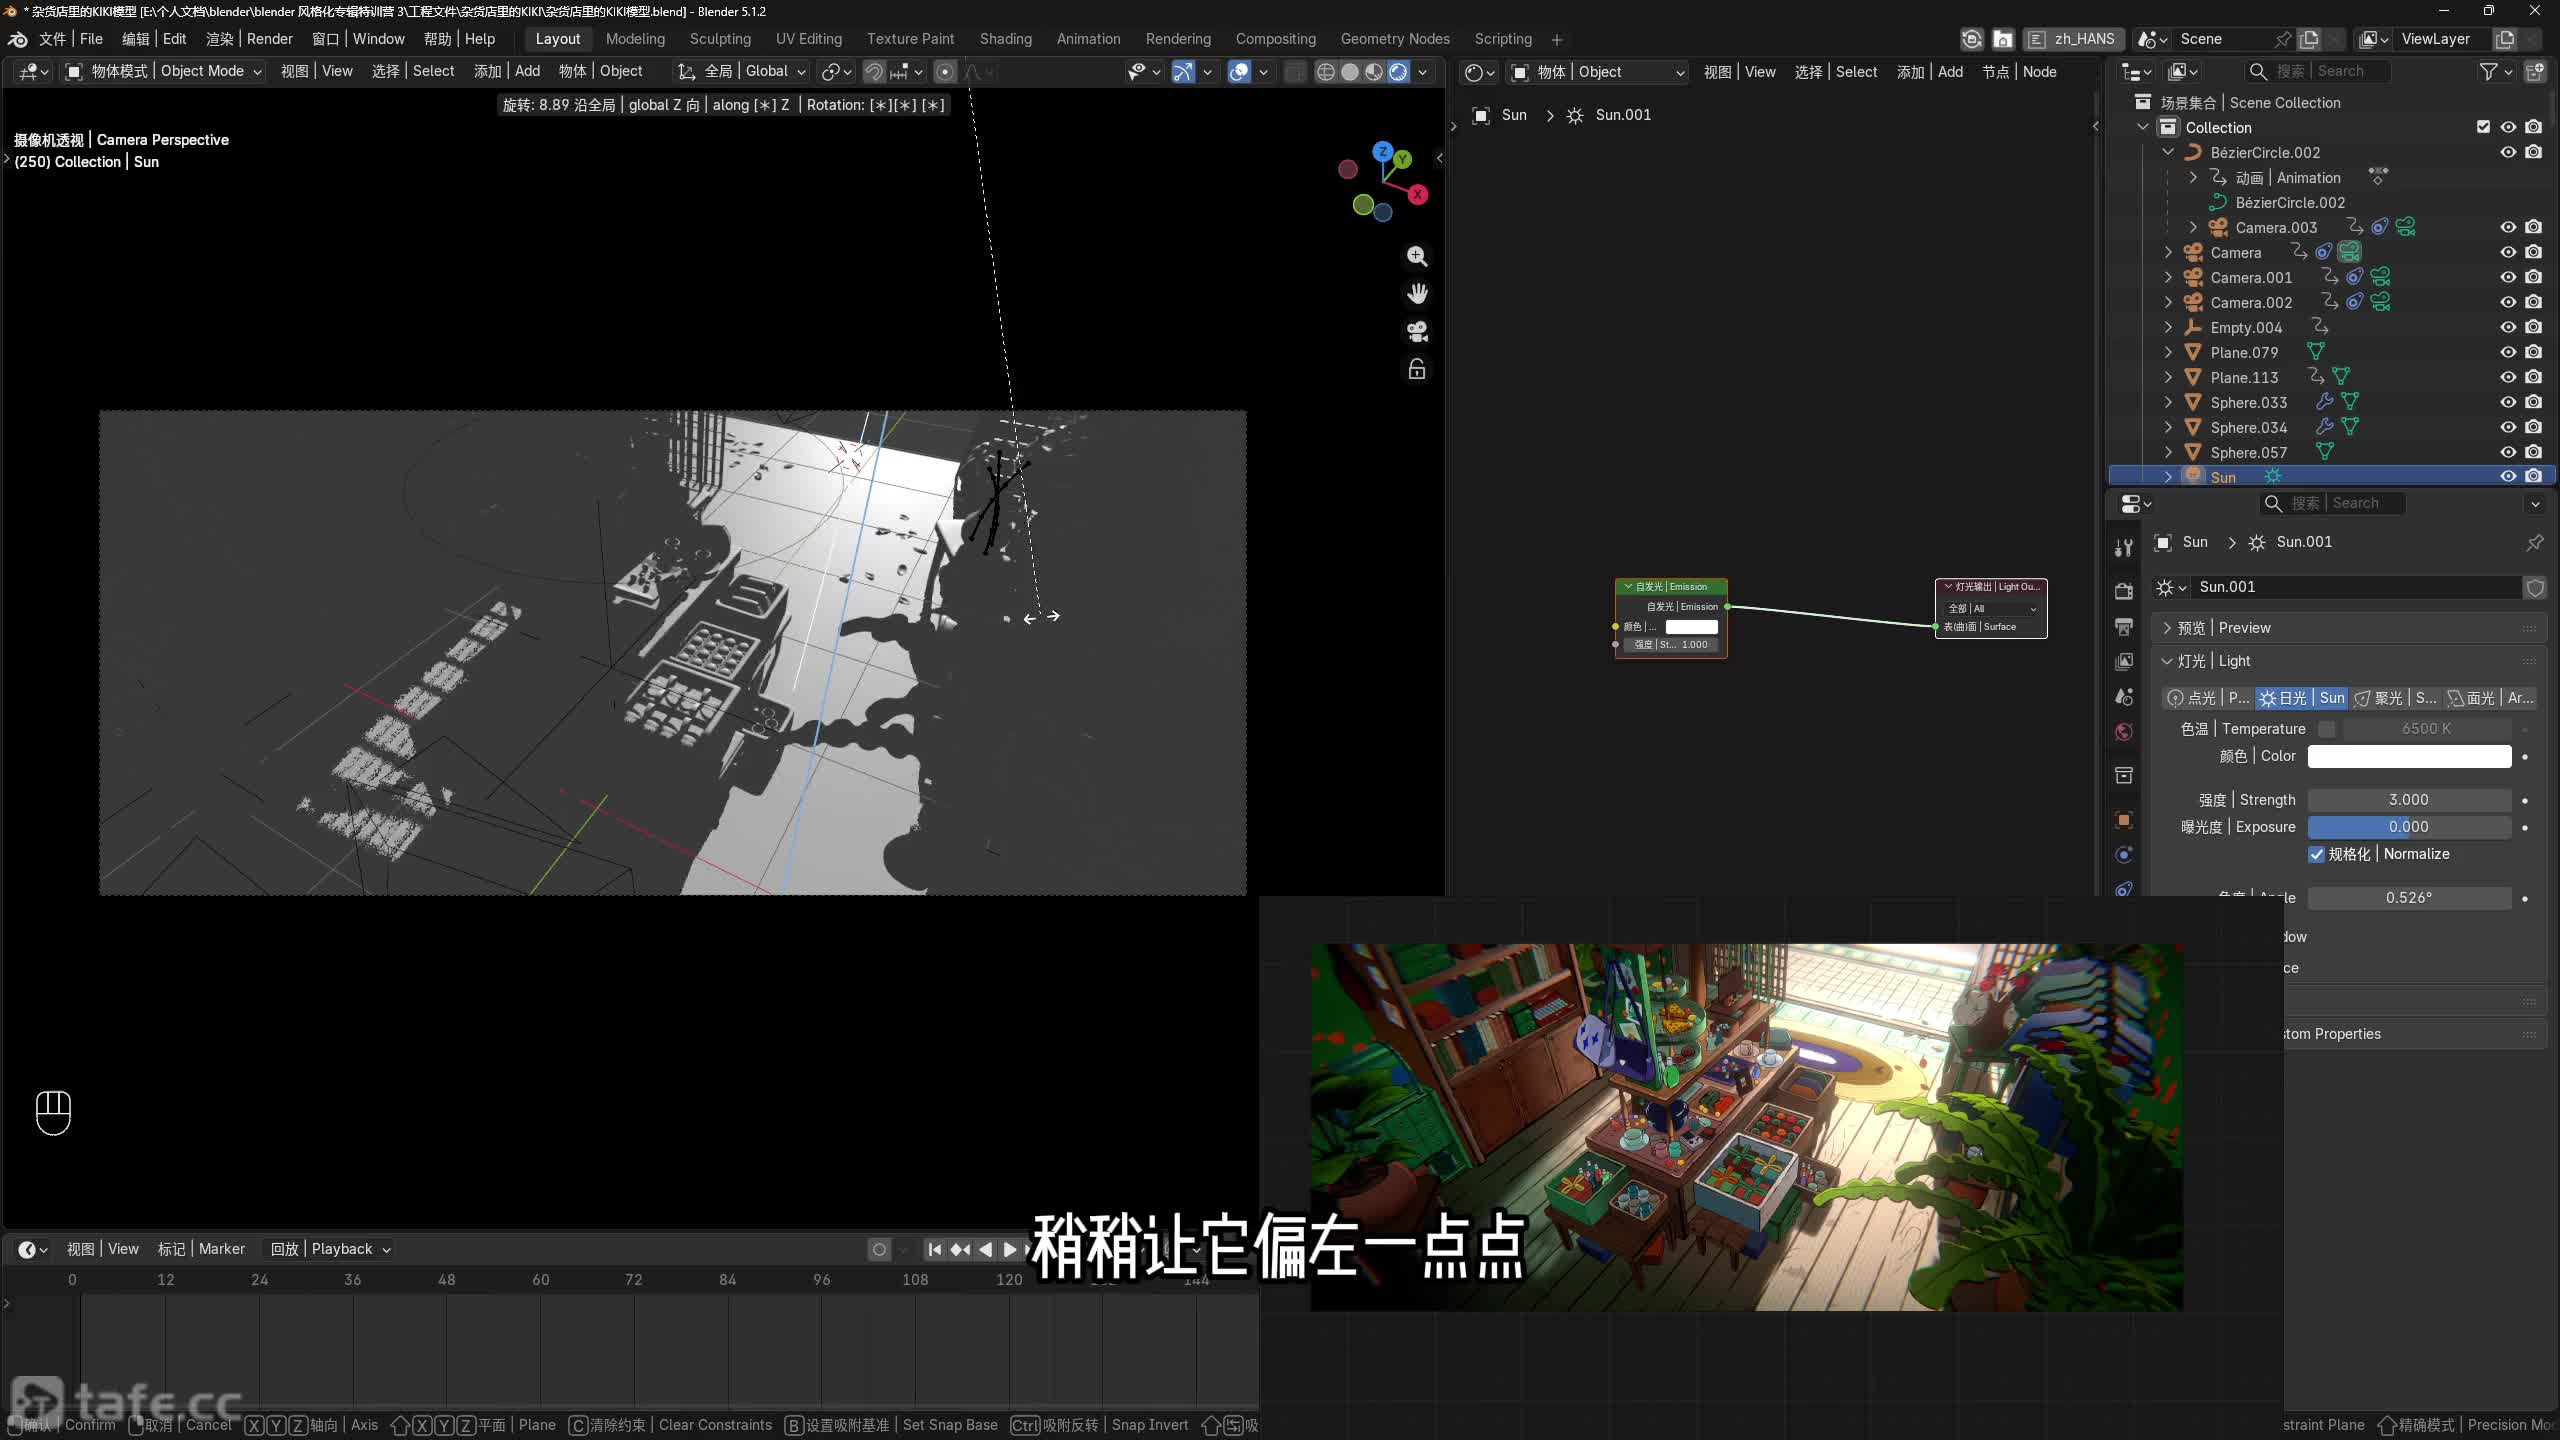
Task: Choose the Area light type button
Action: click(2489, 698)
